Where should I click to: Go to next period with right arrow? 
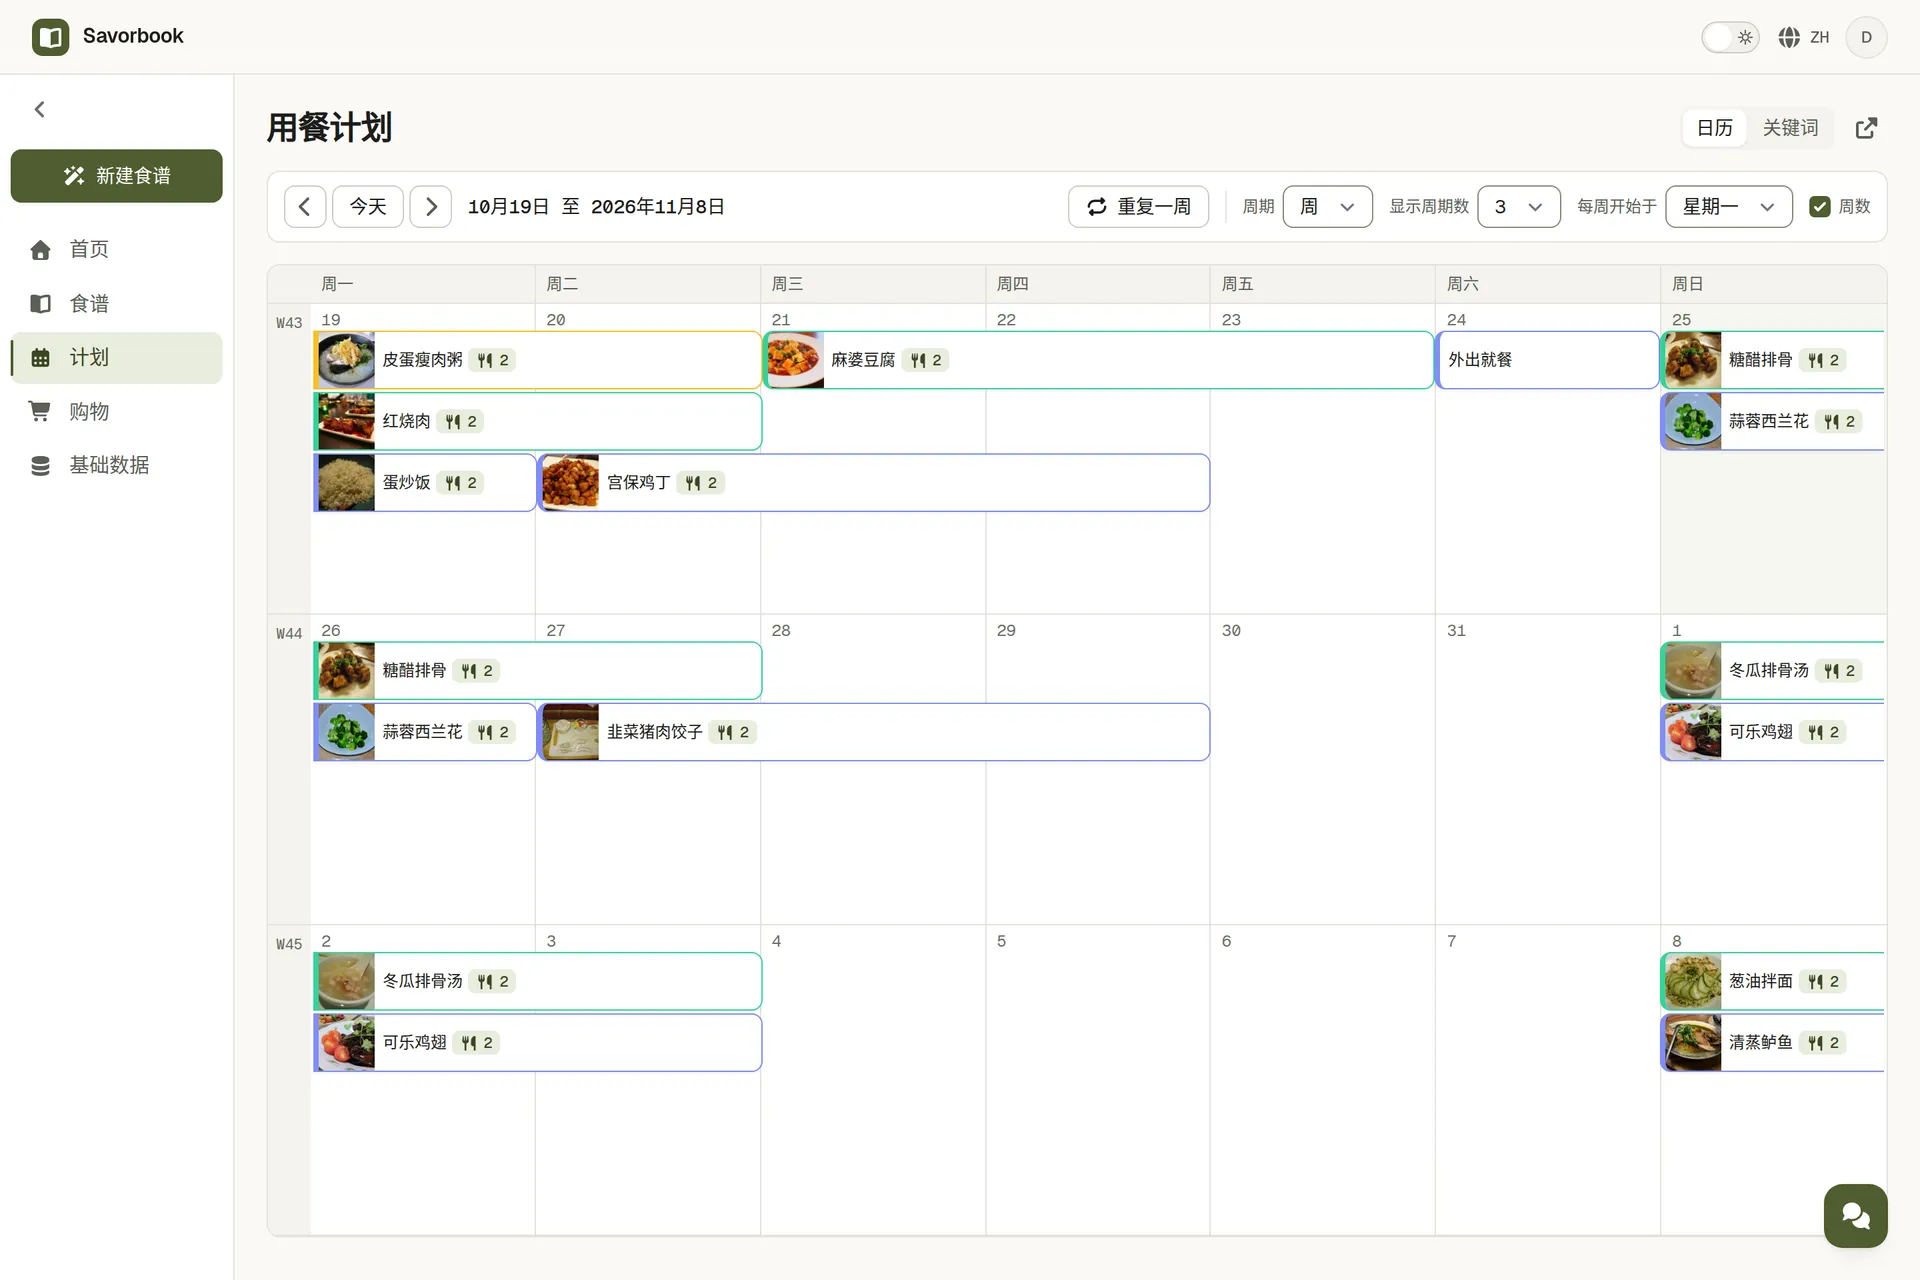[431, 206]
